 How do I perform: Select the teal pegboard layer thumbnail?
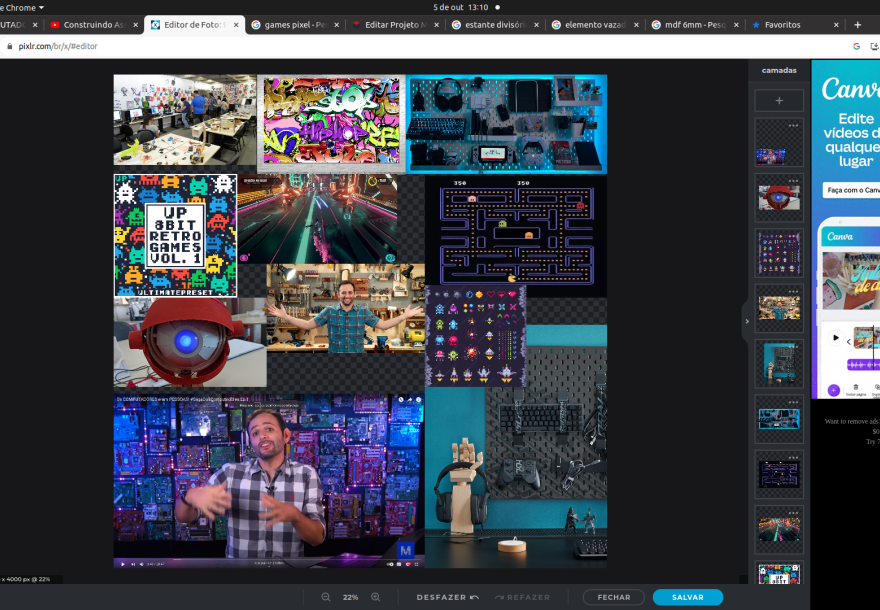pyautogui.click(x=779, y=364)
